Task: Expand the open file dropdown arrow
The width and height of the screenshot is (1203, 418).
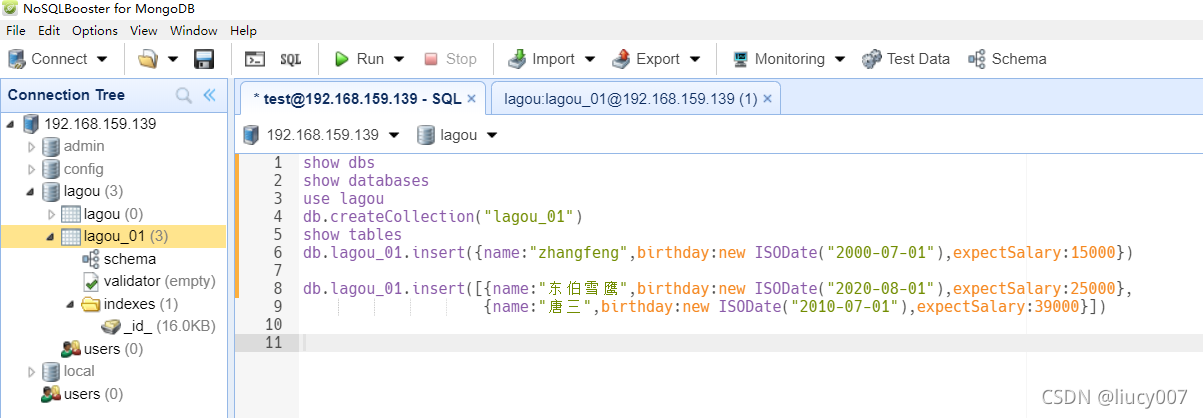Action: click(x=173, y=60)
